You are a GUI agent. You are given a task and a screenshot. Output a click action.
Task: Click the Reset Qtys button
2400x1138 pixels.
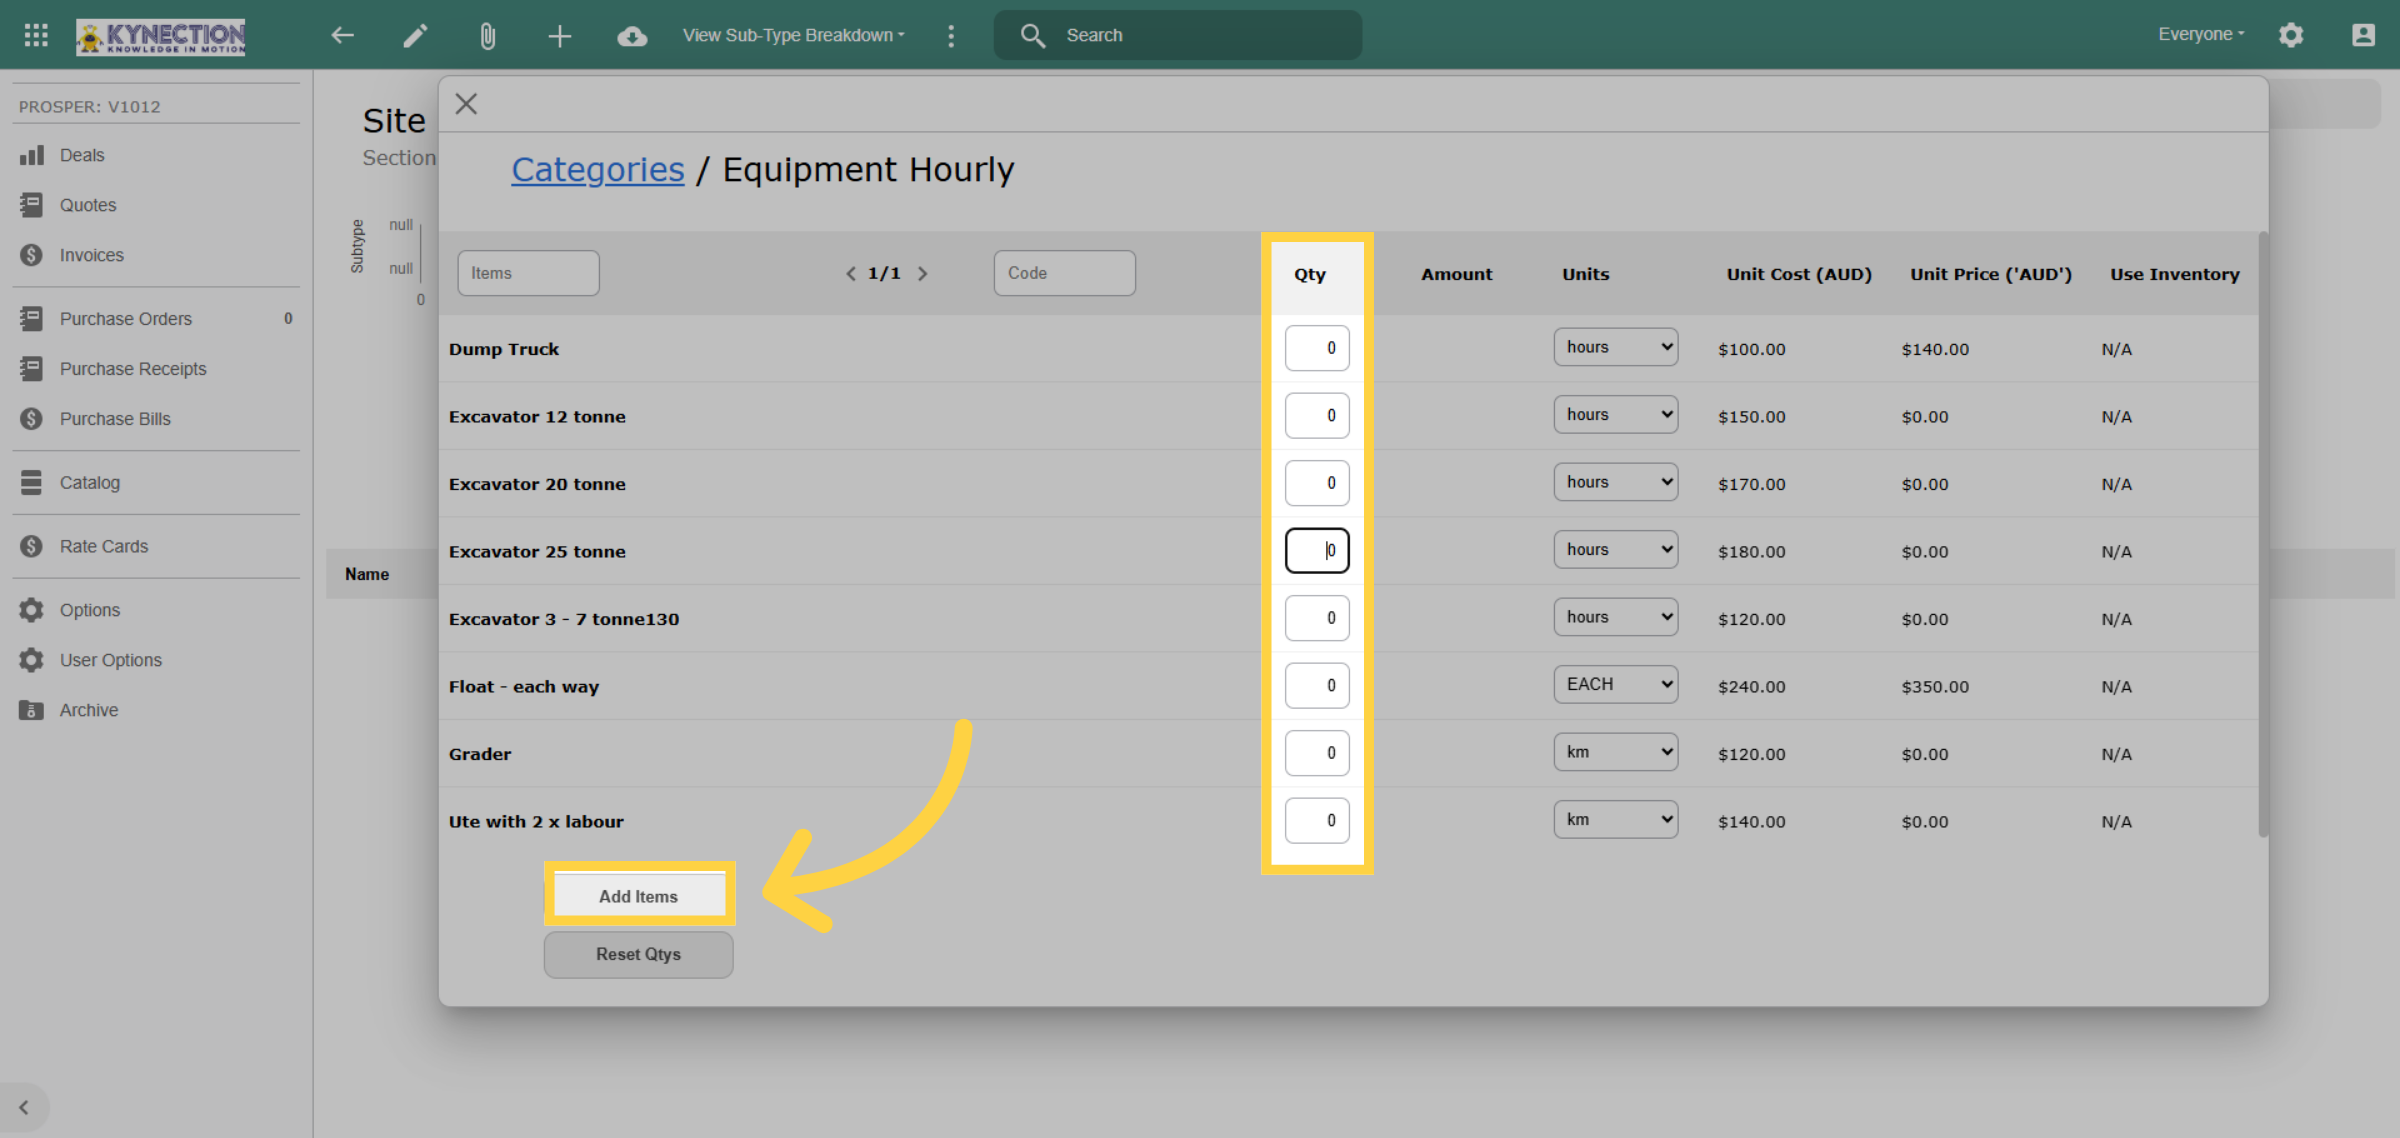click(638, 954)
